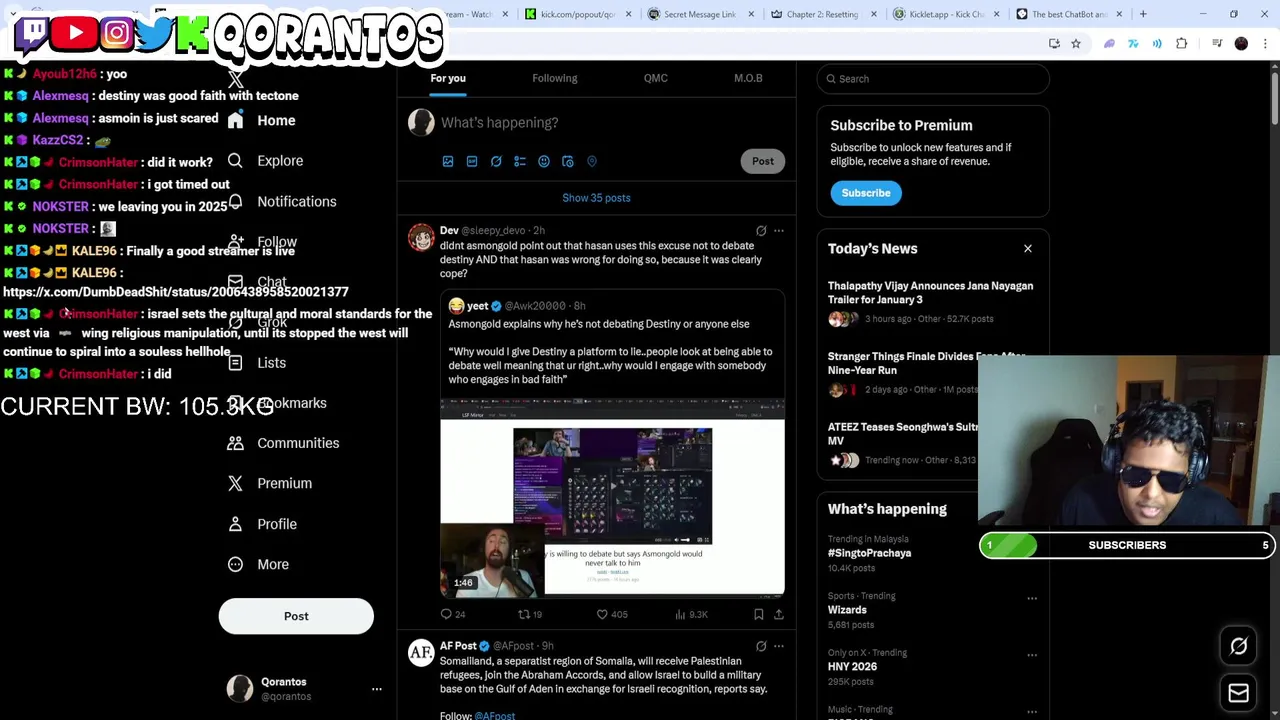
Task: Dismiss the Today's News panel
Action: (1027, 248)
